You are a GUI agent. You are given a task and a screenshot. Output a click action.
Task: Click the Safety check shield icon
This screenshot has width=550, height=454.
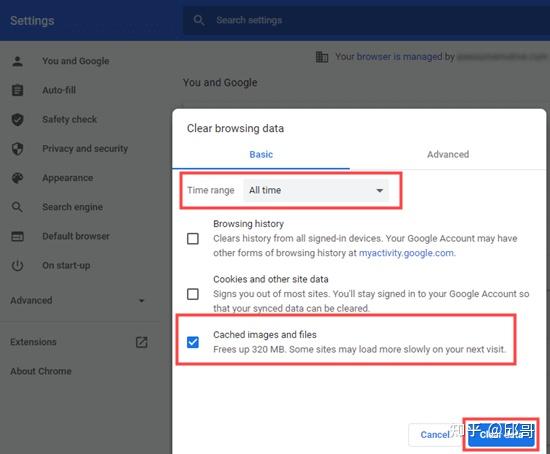pos(18,120)
